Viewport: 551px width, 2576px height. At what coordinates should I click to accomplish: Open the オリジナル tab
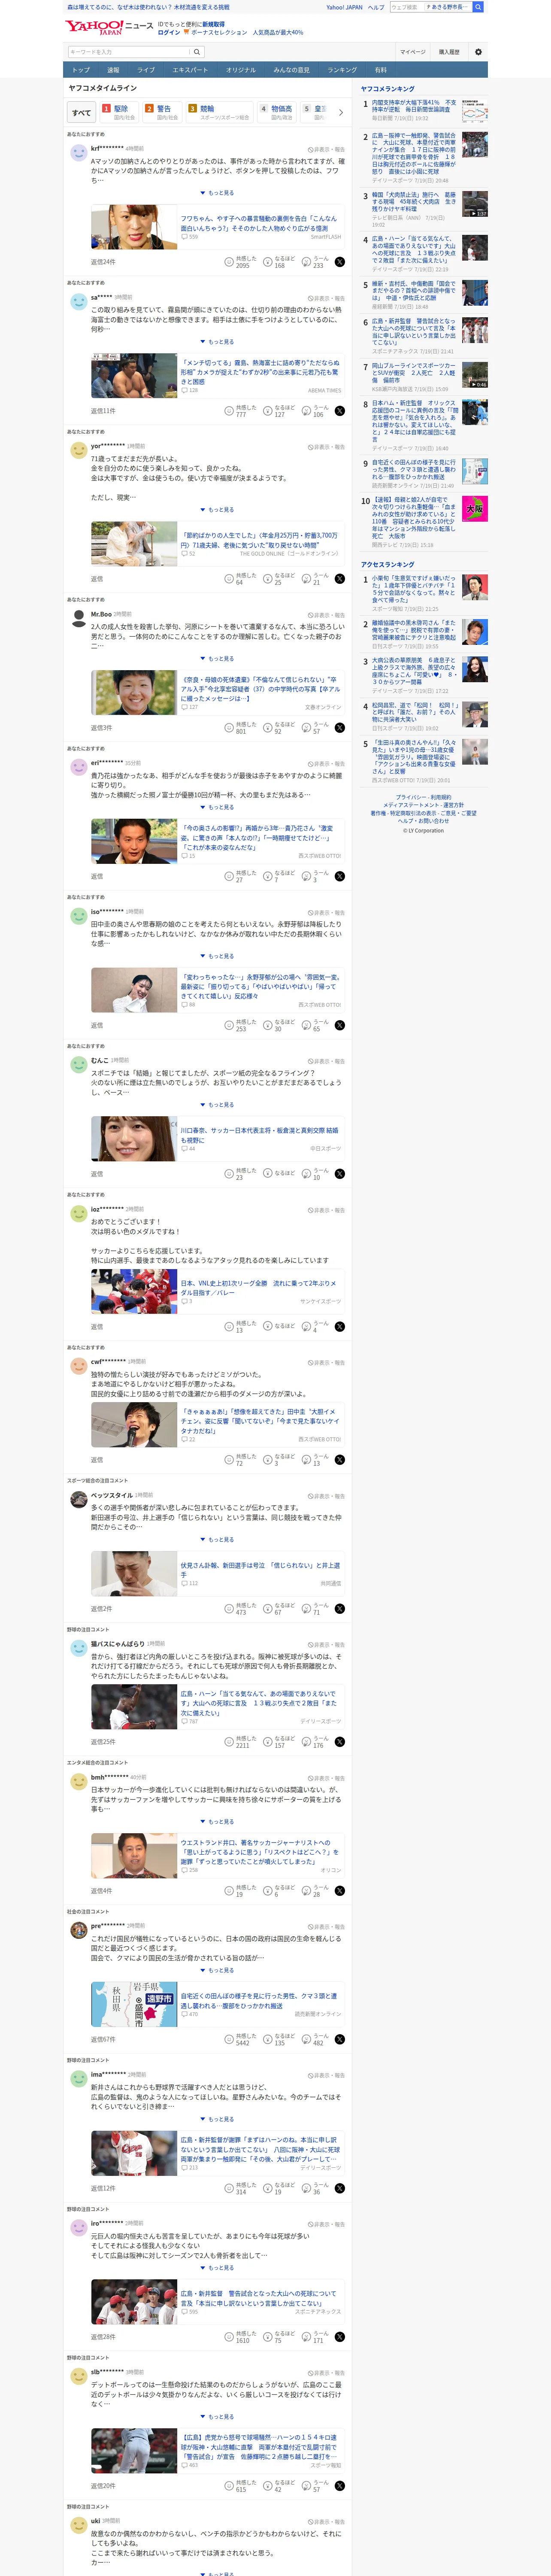pyautogui.click(x=241, y=70)
